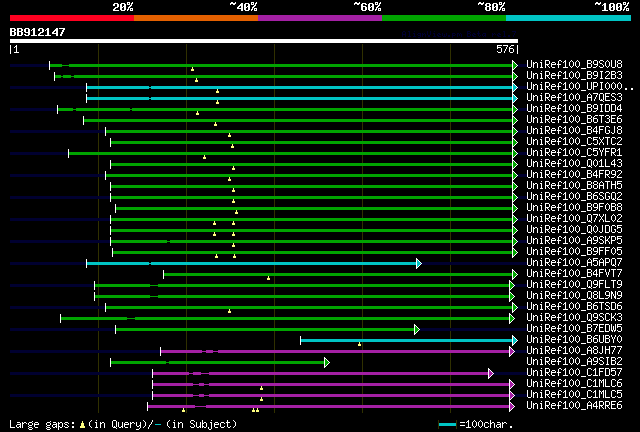Click the green ~80% identity legend segment

[444, 18]
